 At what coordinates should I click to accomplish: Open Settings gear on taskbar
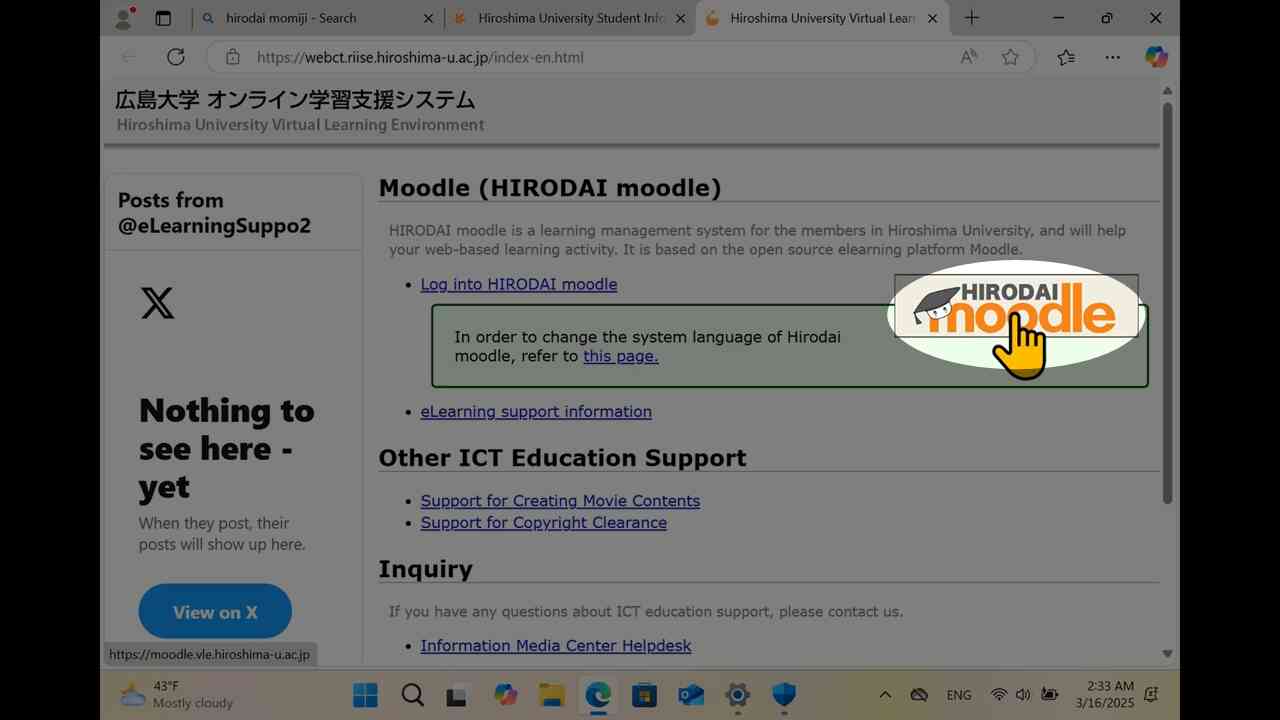coord(738,695)
